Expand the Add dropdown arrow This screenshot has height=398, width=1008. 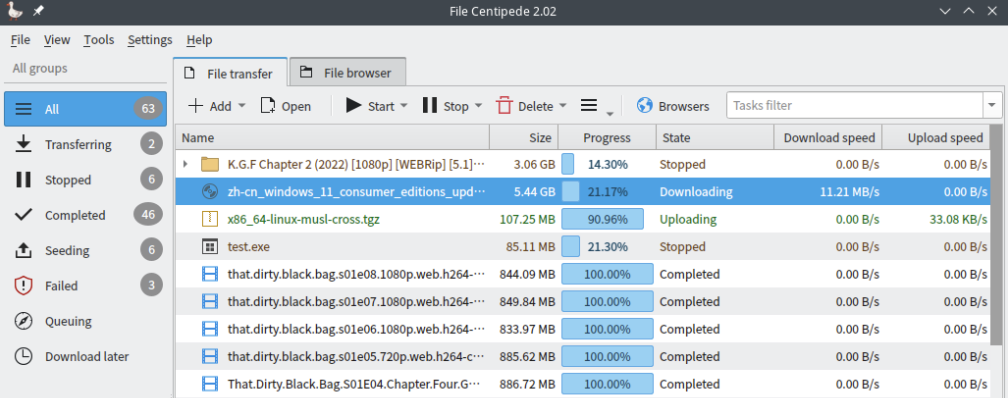(x=242, y=105)
